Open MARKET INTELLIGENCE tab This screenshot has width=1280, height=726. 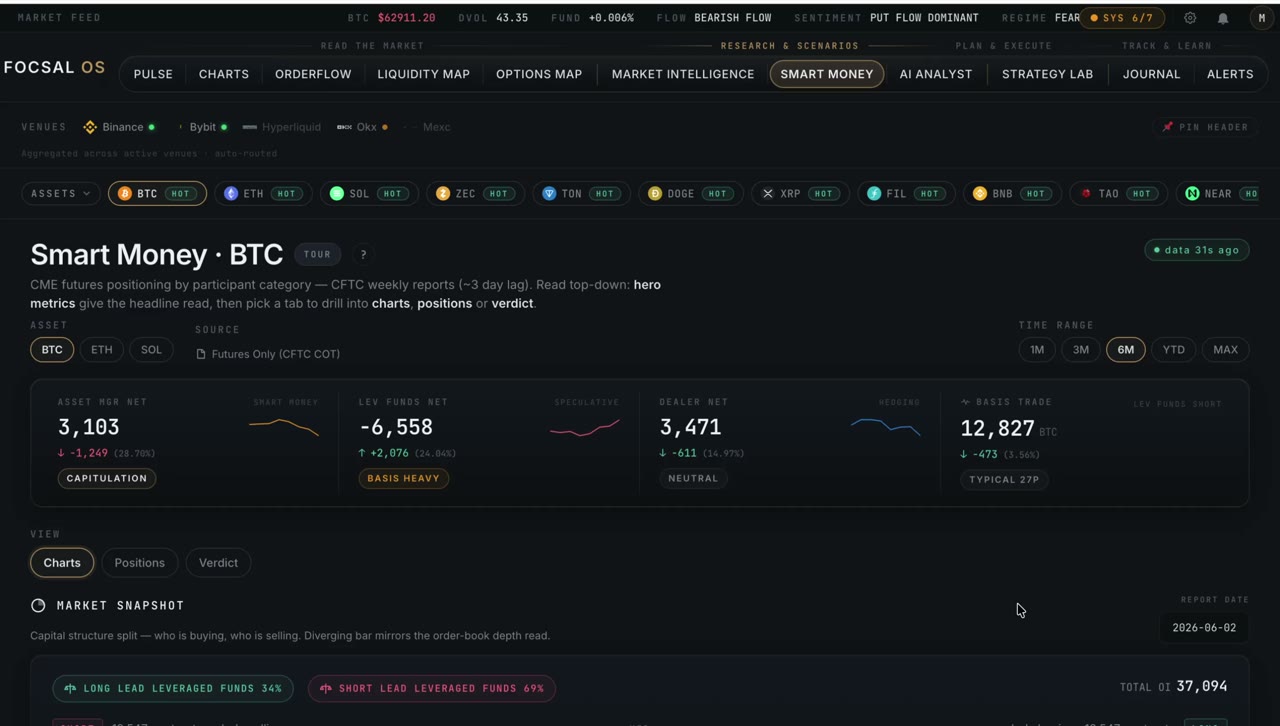683,74
